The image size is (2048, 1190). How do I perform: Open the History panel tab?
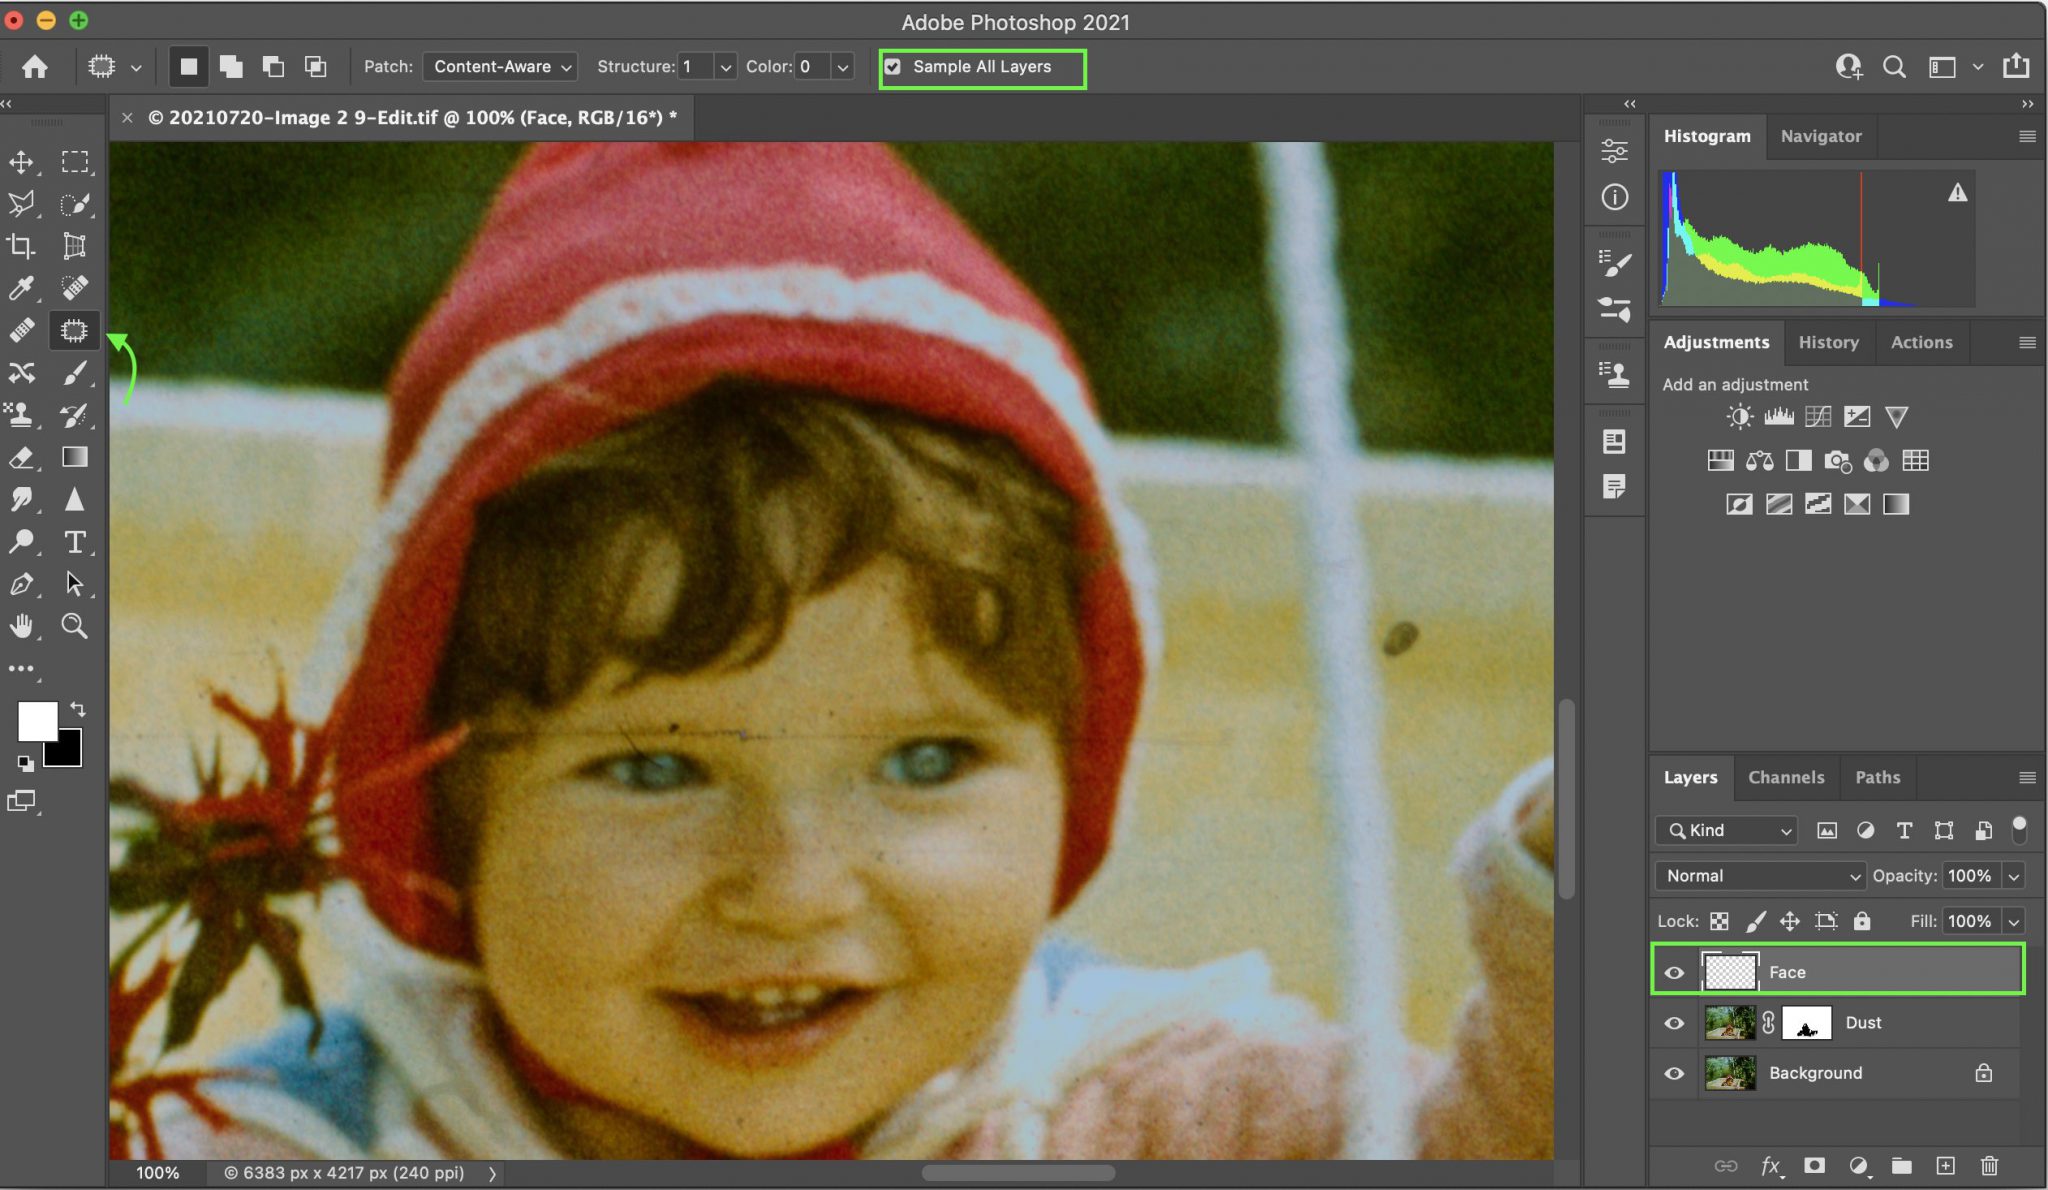tap(1828, 342)
